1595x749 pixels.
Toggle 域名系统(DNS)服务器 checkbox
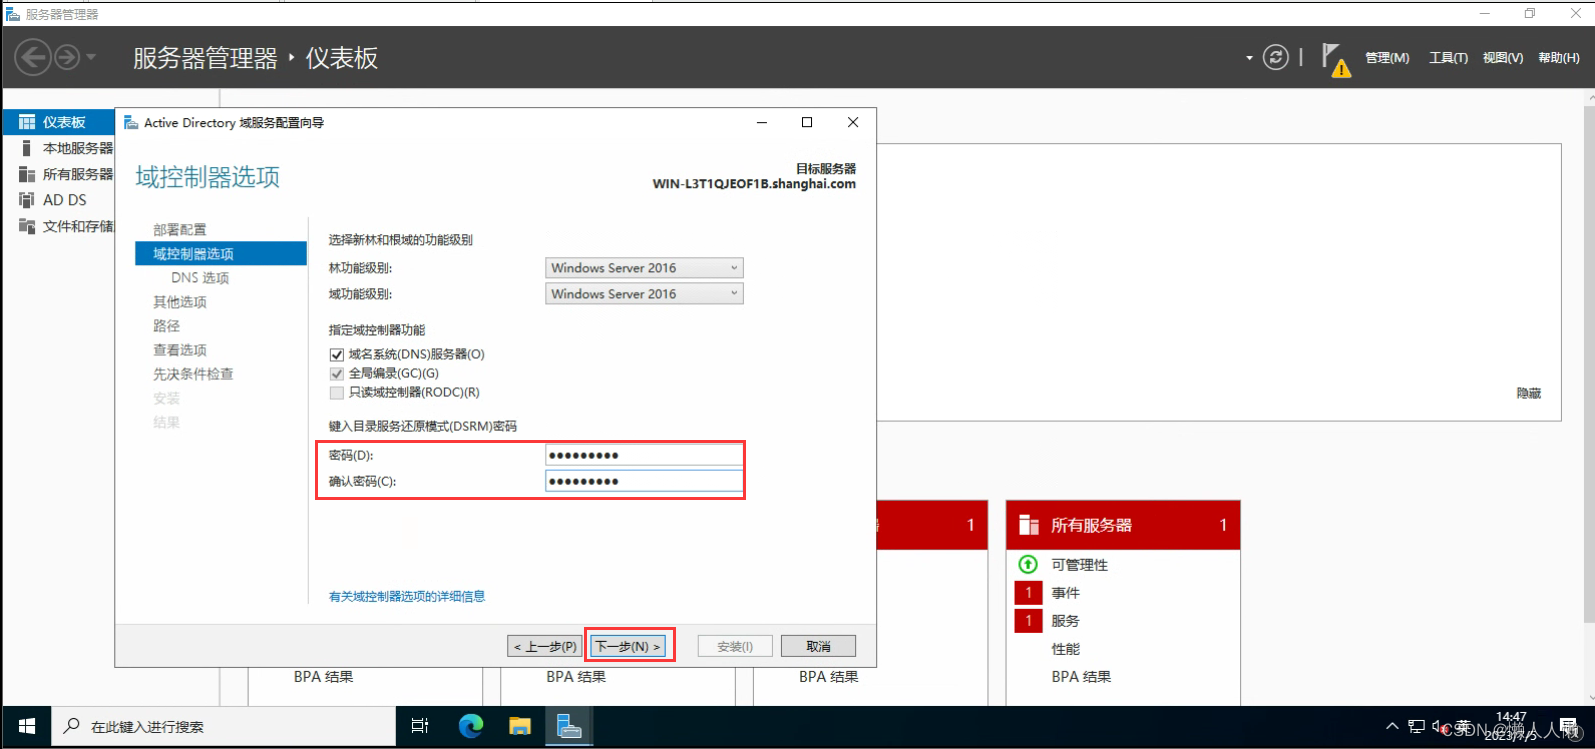point(337,355)
